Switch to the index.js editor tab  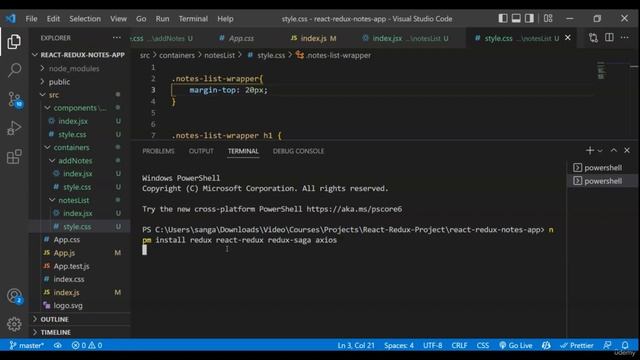[x=313, y=38]
